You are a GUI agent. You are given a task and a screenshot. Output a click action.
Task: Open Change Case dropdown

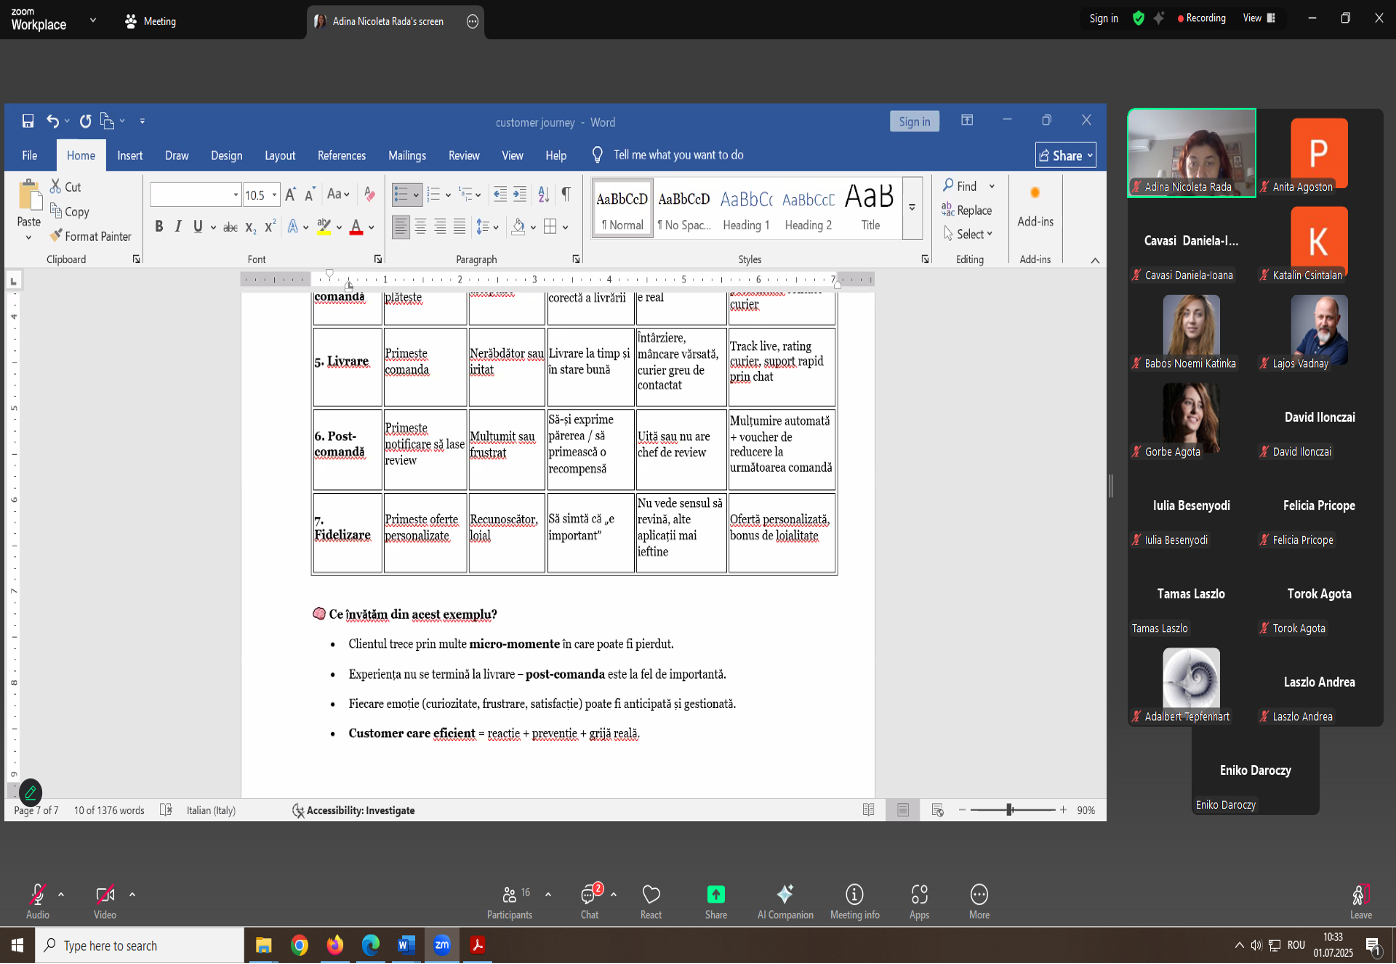click(x=338, y=195)
